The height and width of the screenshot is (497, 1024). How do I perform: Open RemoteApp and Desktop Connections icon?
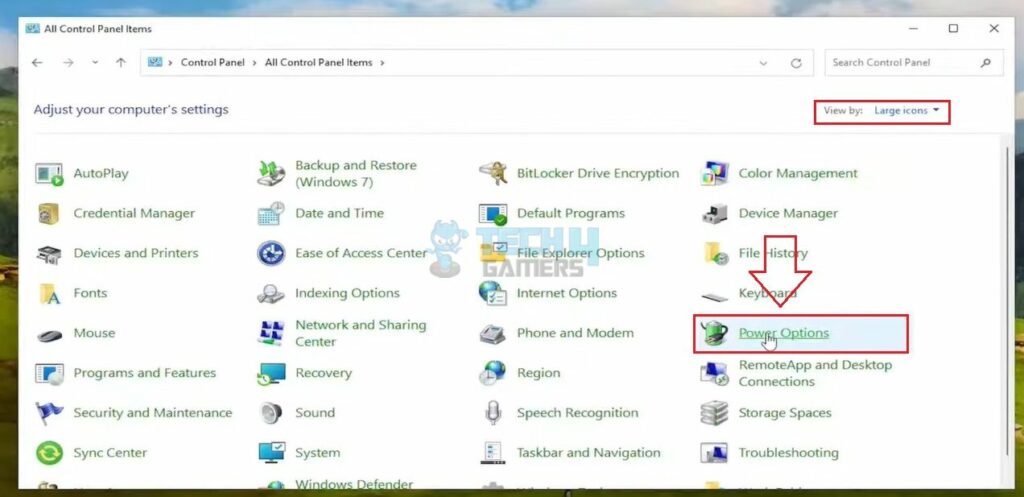714,373
